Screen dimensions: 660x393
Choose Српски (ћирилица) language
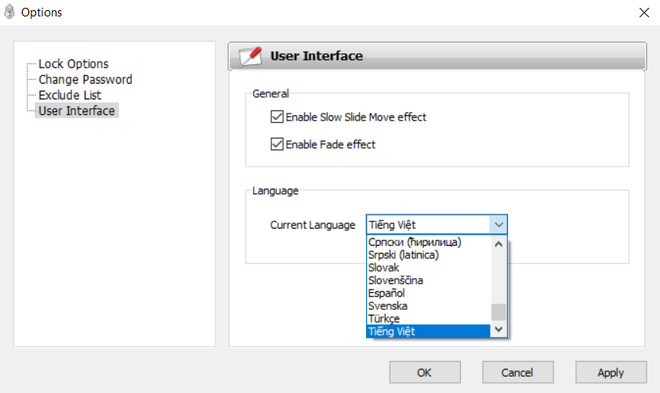pos(428,242)
